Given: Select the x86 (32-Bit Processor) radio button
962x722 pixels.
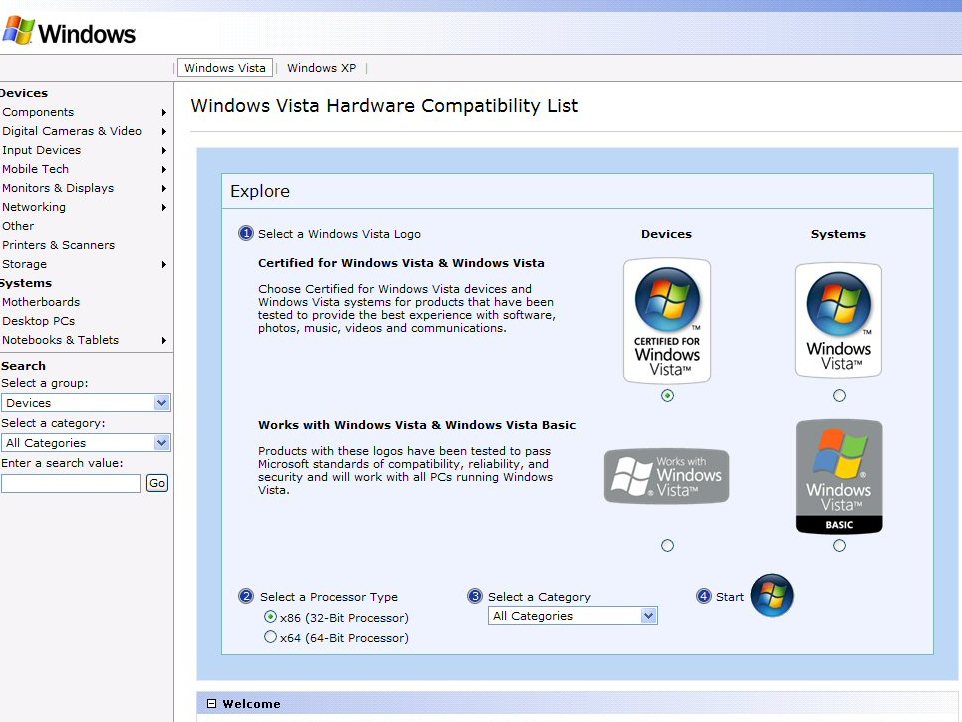Looking at the screenshot, I should [269, 617].
